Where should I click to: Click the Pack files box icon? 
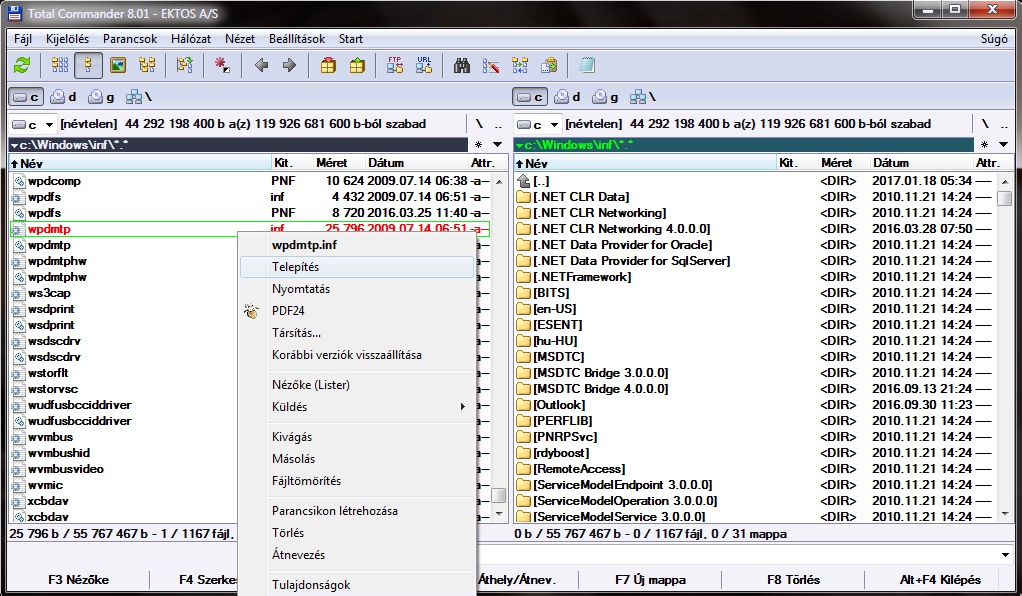[328, 65]
